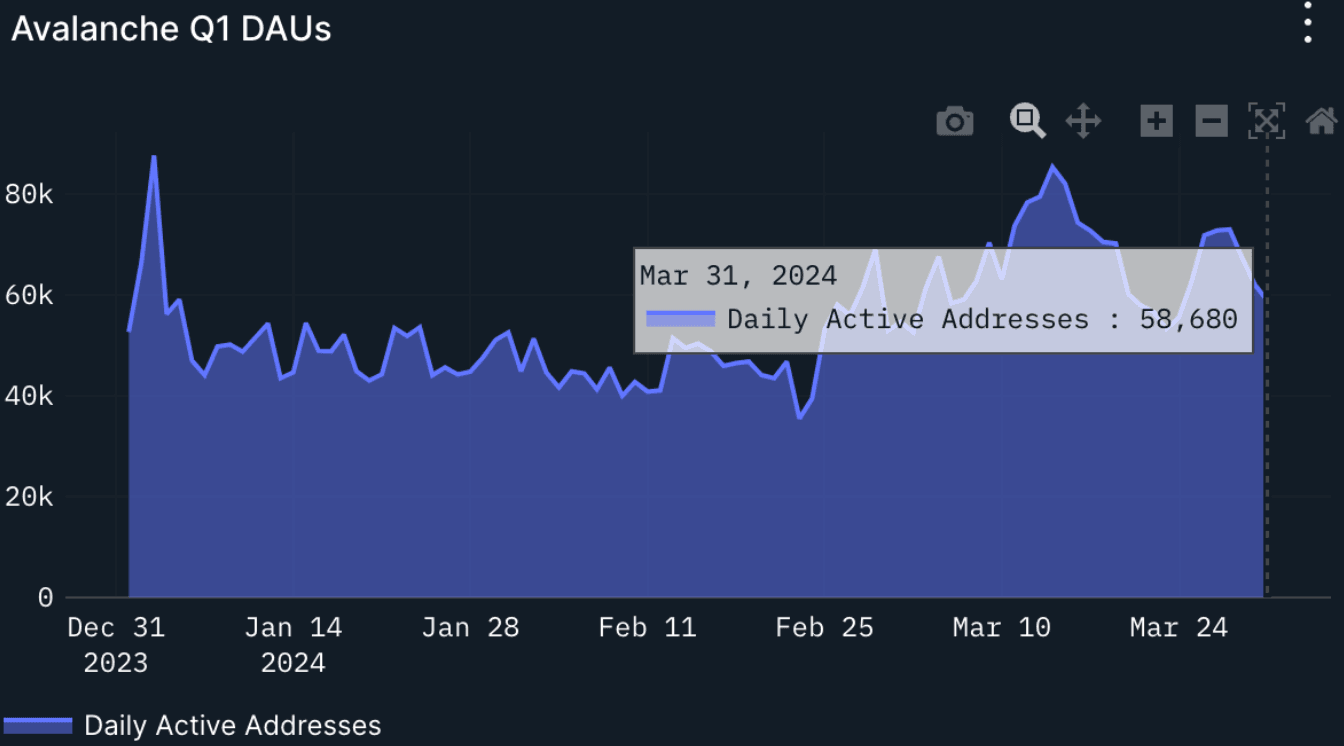Open the three-dot options menu
Image resolution: width=1344 pixels, height=746 pixels.
1307,23
